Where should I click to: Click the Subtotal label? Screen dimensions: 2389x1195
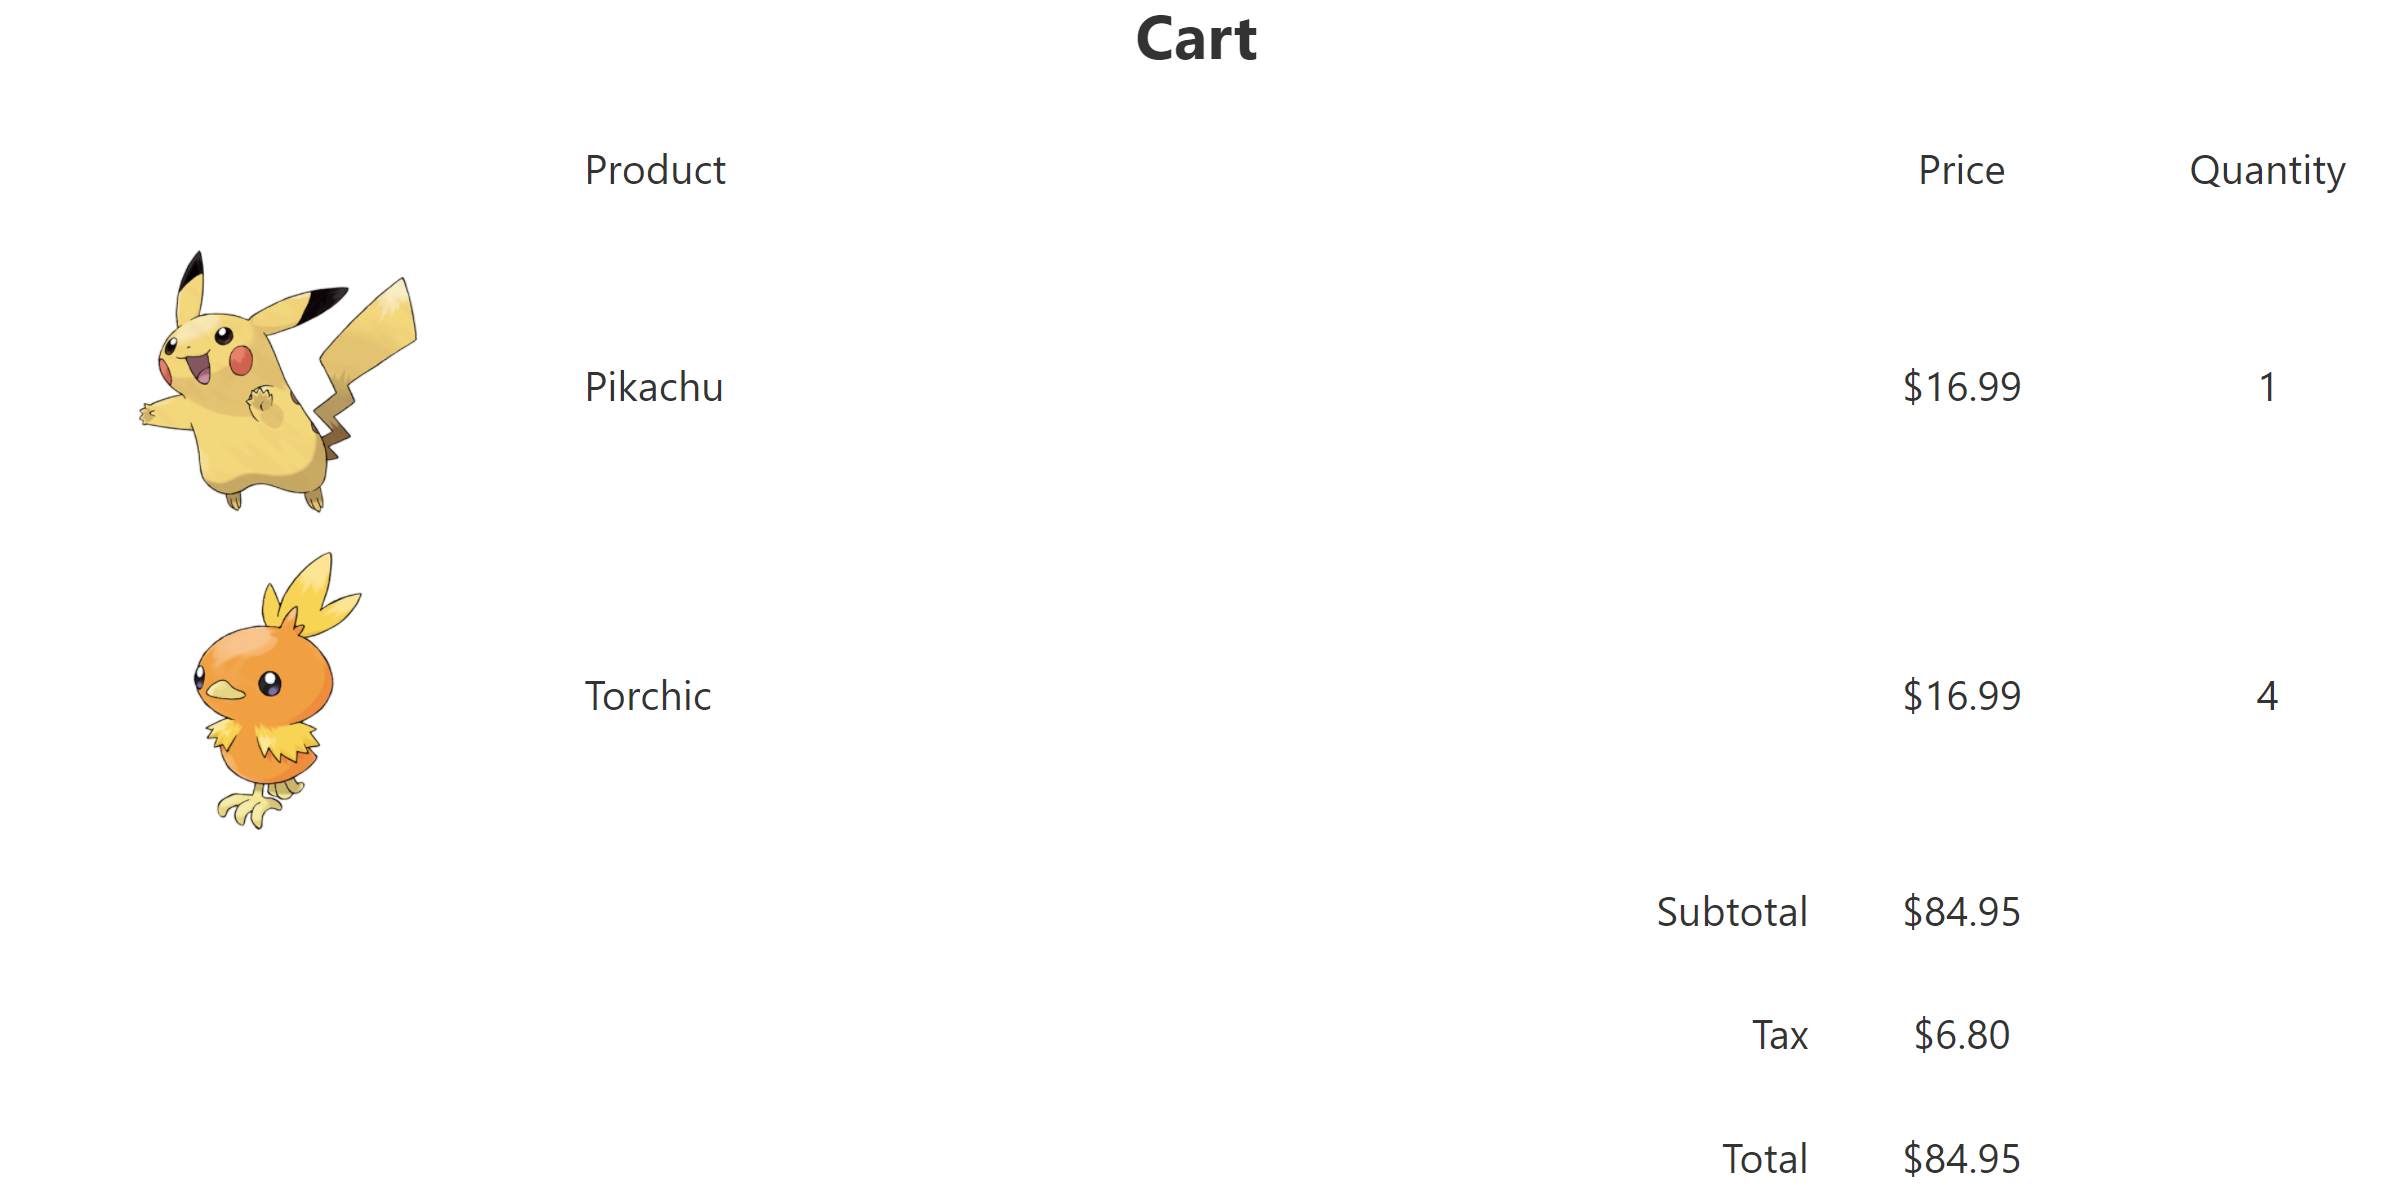coord(1732,913)
